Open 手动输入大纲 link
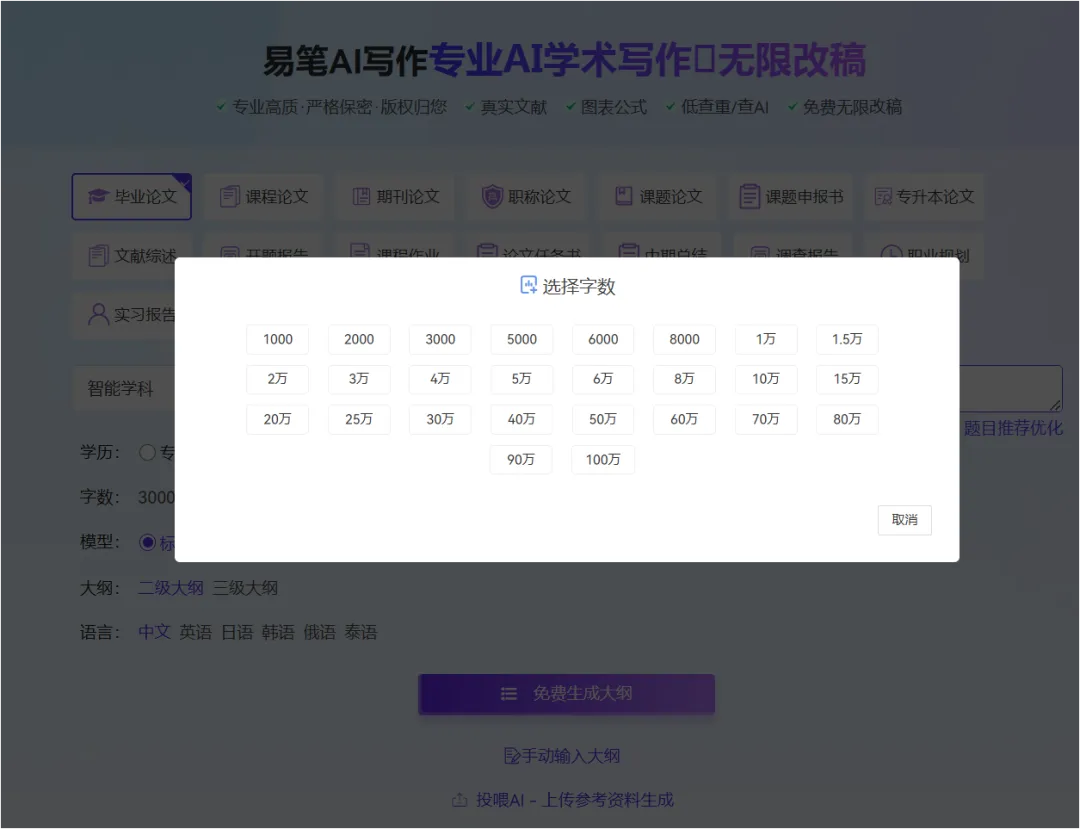 tap(562, 756)
